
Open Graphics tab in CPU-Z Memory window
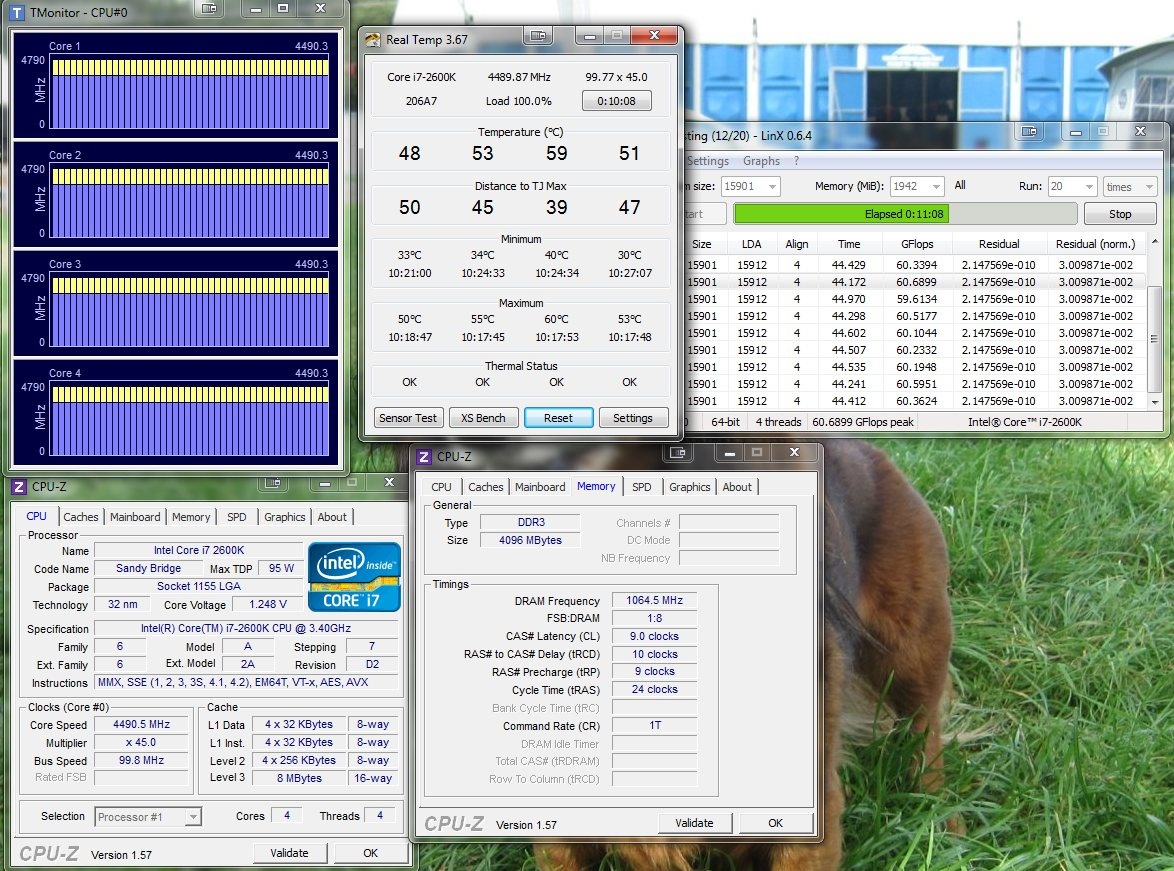[x=690, y=487]
